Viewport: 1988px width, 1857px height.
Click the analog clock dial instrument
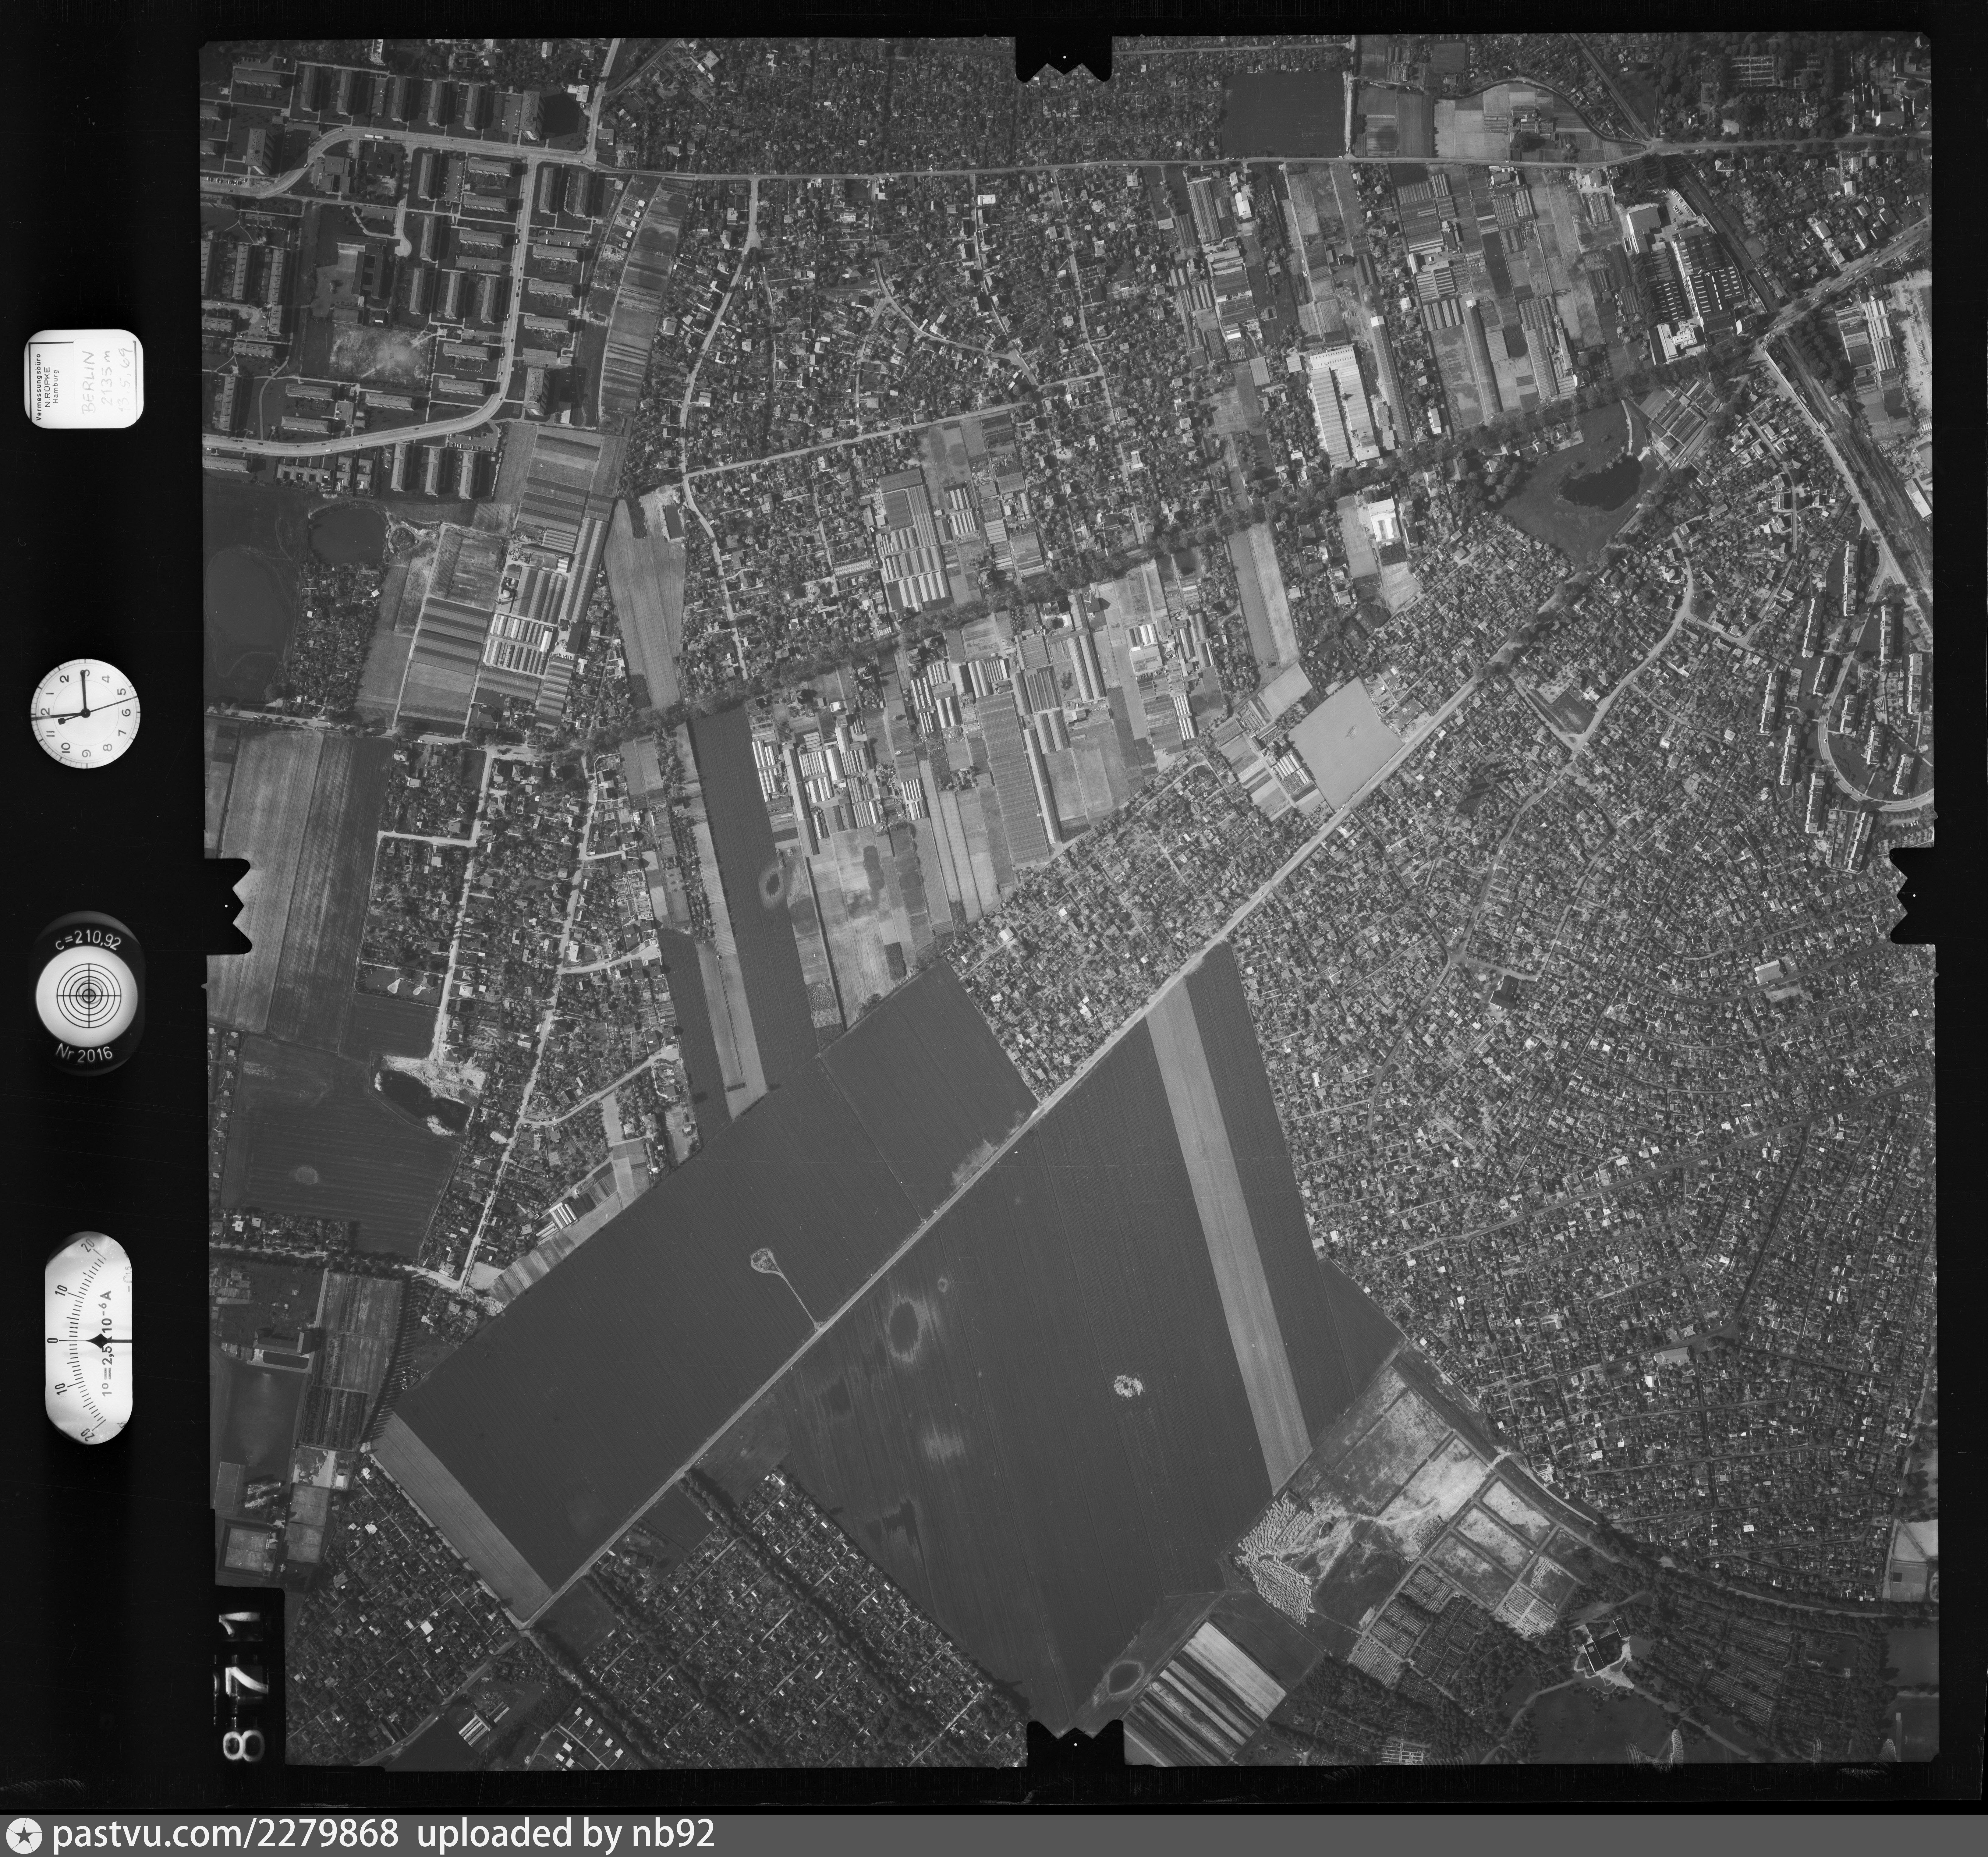pos(85,713)
